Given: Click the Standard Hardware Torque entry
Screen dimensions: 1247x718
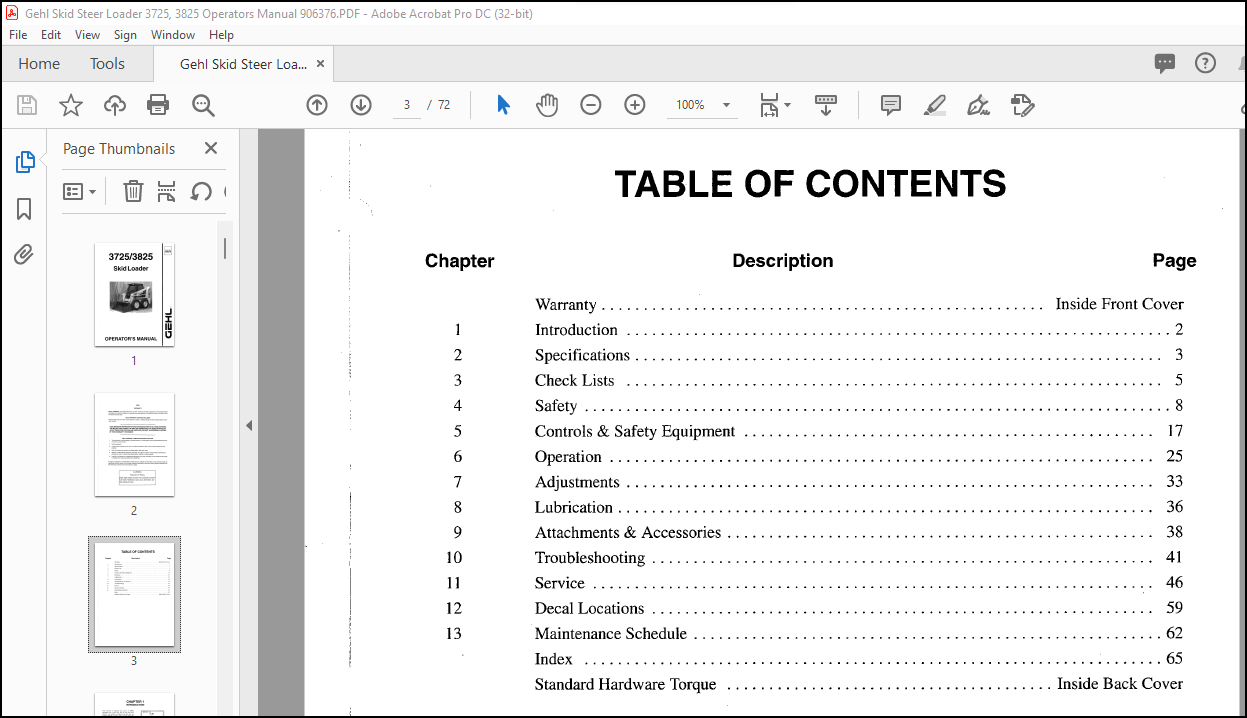Looking at the screenshot, I should click(x=626, y=684).
